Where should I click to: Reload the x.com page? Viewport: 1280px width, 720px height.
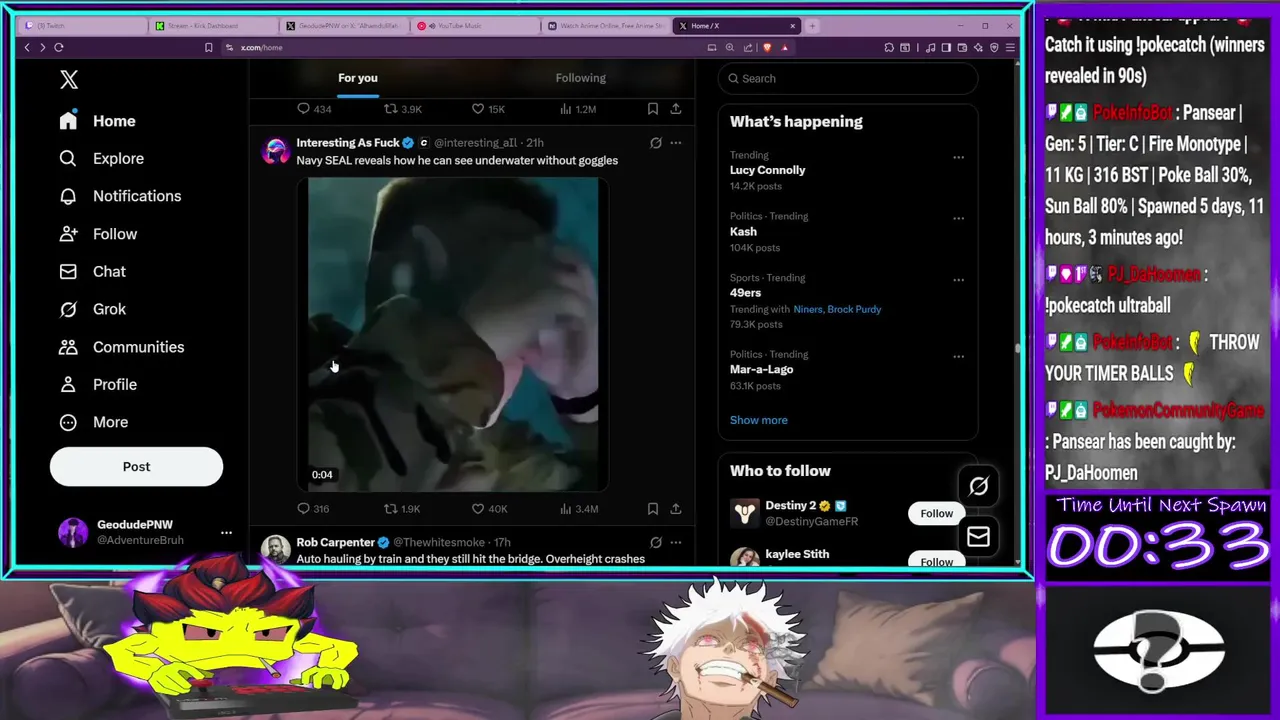[x=59, y=47]
